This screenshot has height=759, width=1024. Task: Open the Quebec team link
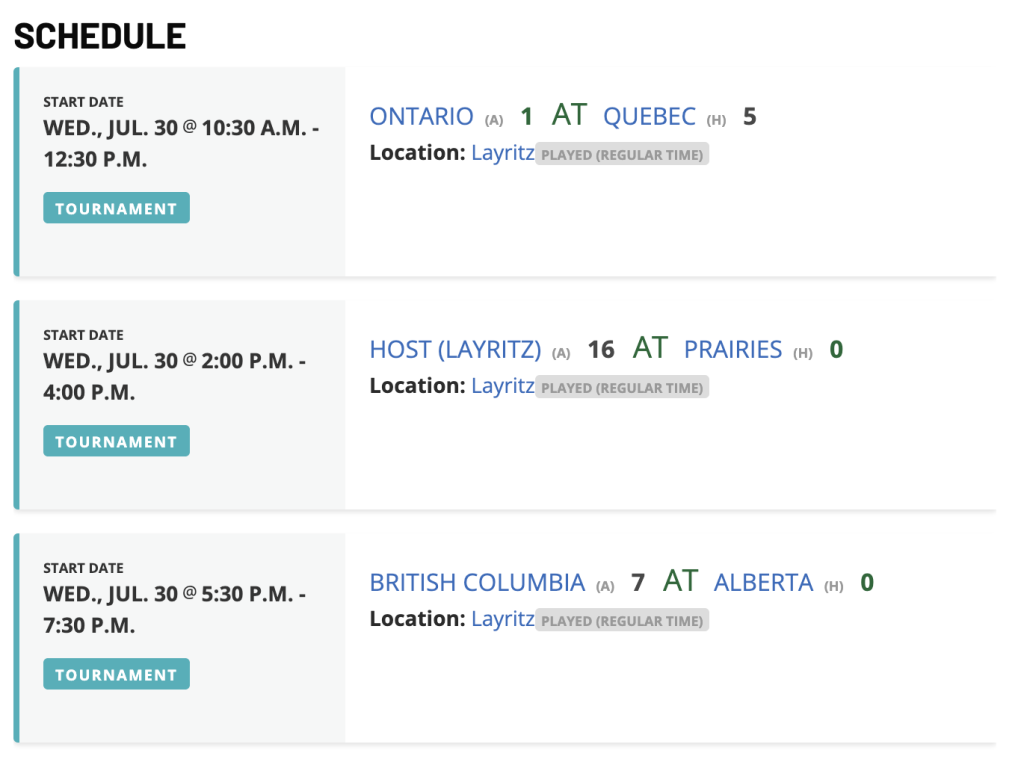(649, 117)
